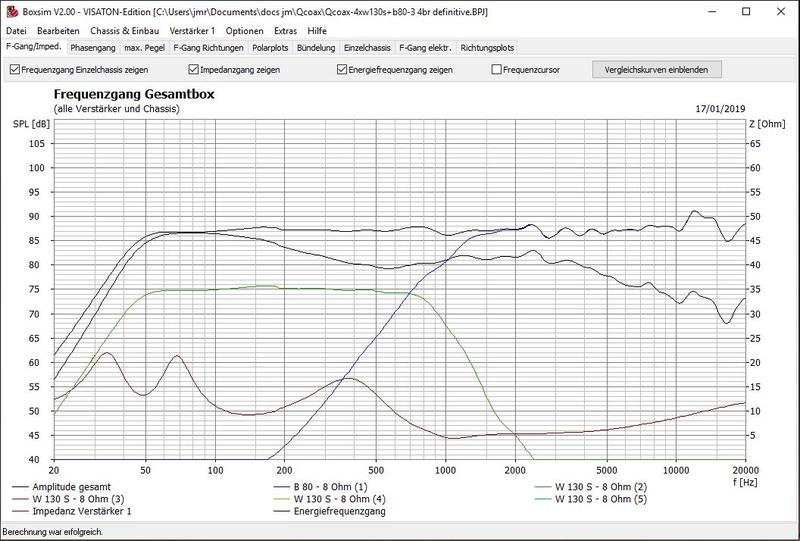Switch to the Phasengang tab
The image size is (800, 541).
93,48
